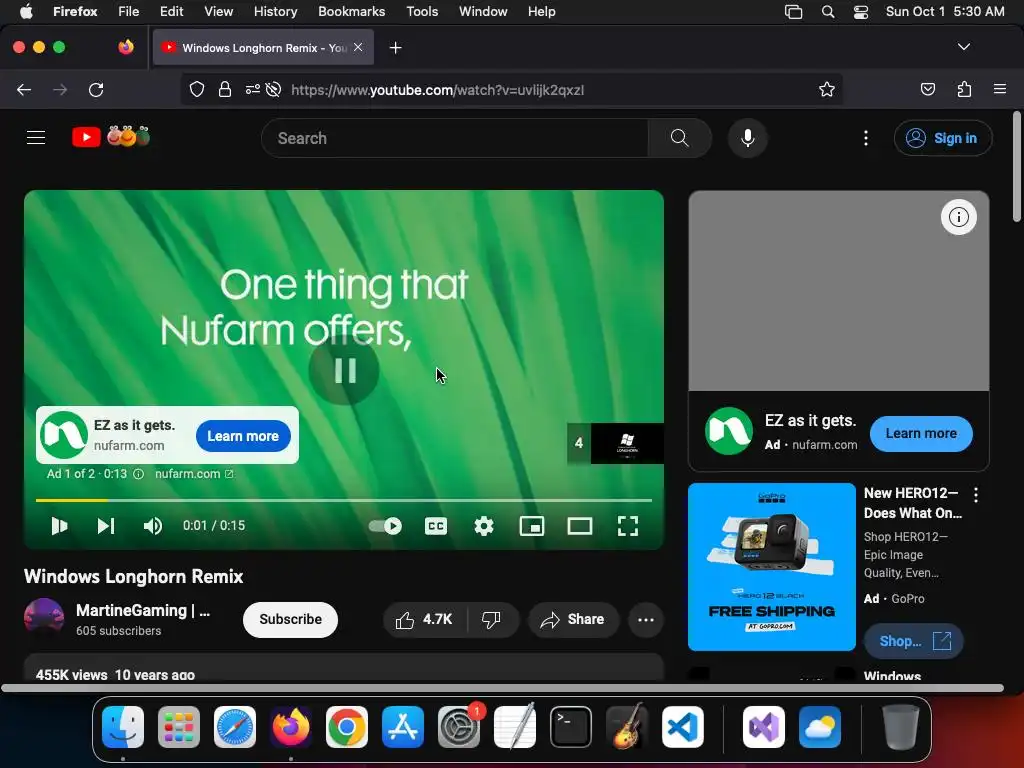The image size is (1024, 768).
Task: Open MartineGaming channel avatar
Action: pos(44,618)
